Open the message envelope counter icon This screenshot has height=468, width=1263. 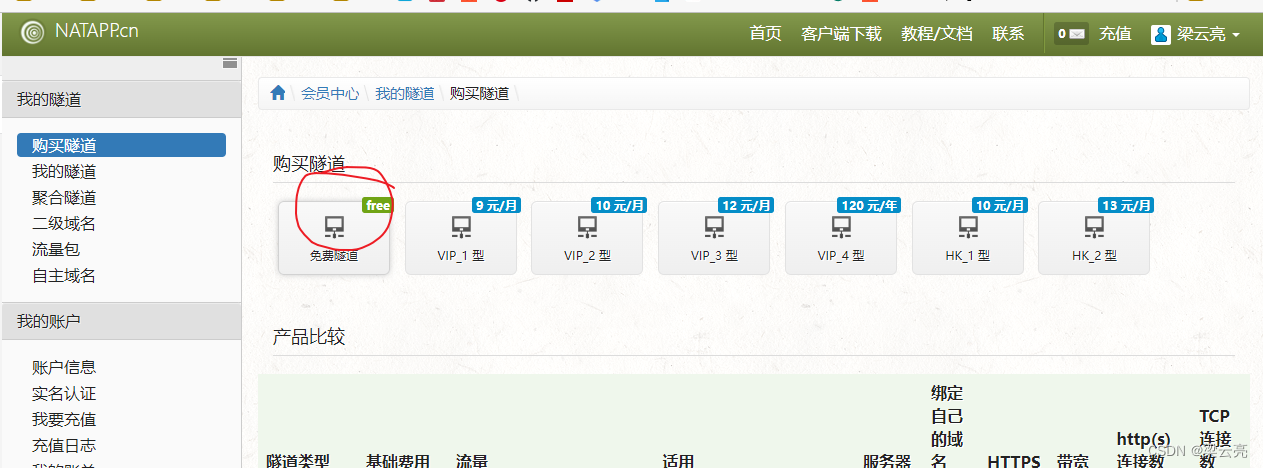click(x=1071, y=33)
